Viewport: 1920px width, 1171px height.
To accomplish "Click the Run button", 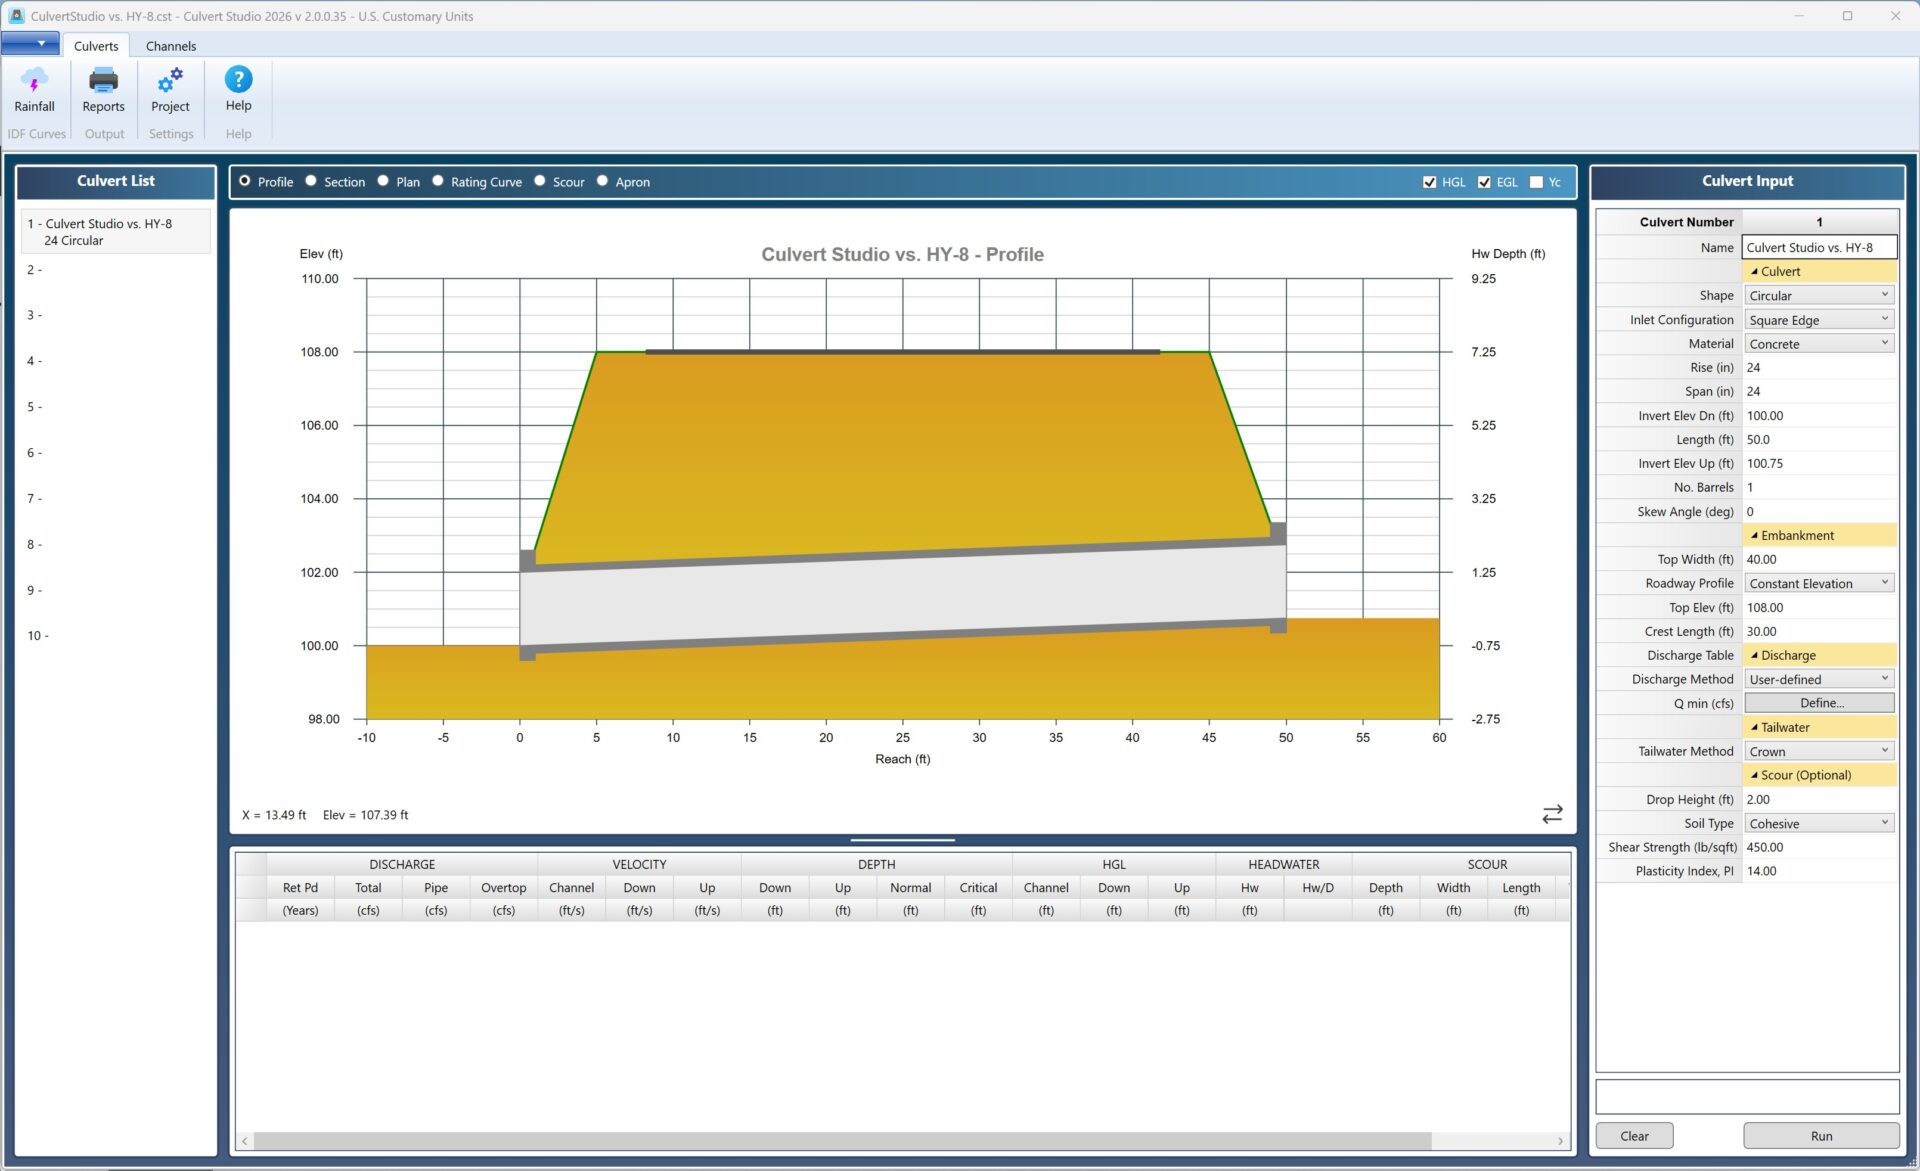I will [1821, 1136].
